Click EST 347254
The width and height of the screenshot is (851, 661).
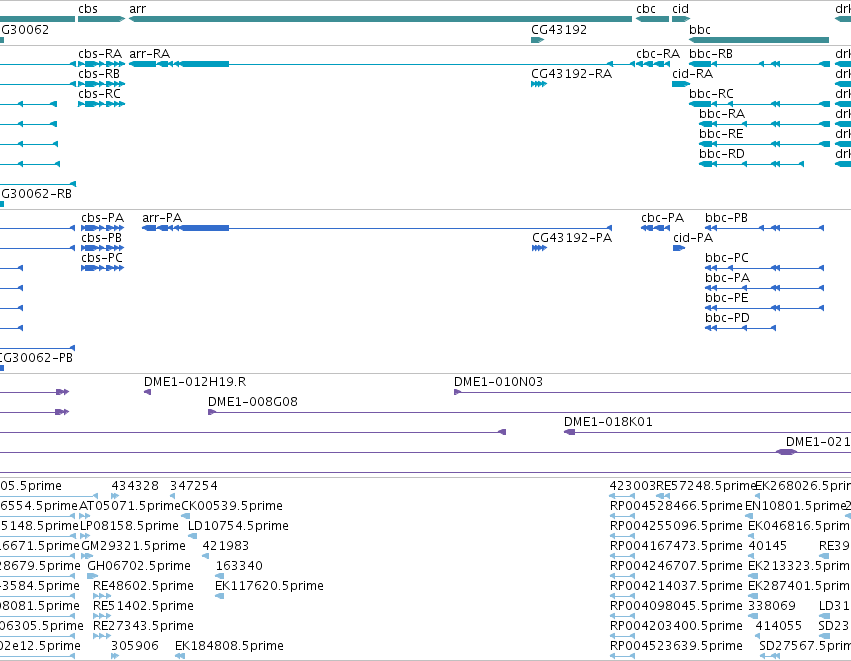(194, 486)
